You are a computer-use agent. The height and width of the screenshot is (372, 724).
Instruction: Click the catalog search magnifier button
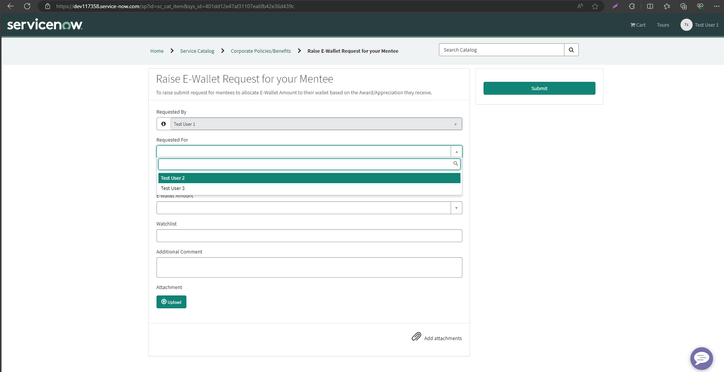pyautogui.click(x=571, y=50)
